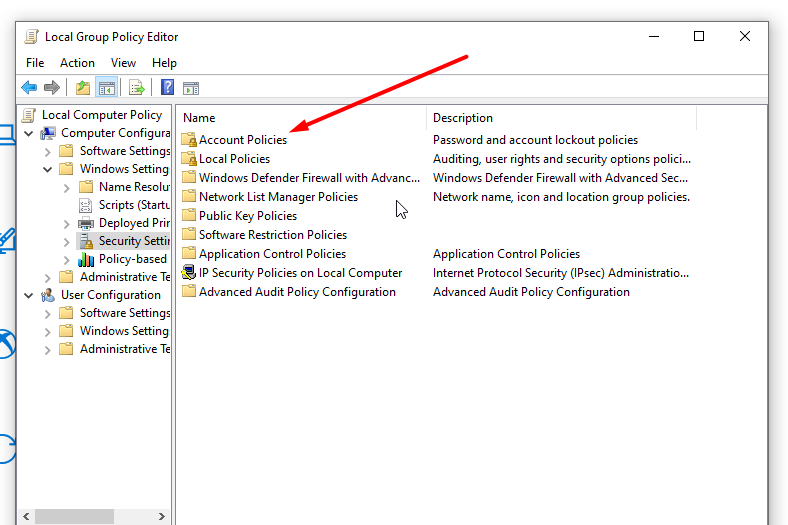
Task: Click the Forward arrow toolbar icon
Action: tap(52, 88)
